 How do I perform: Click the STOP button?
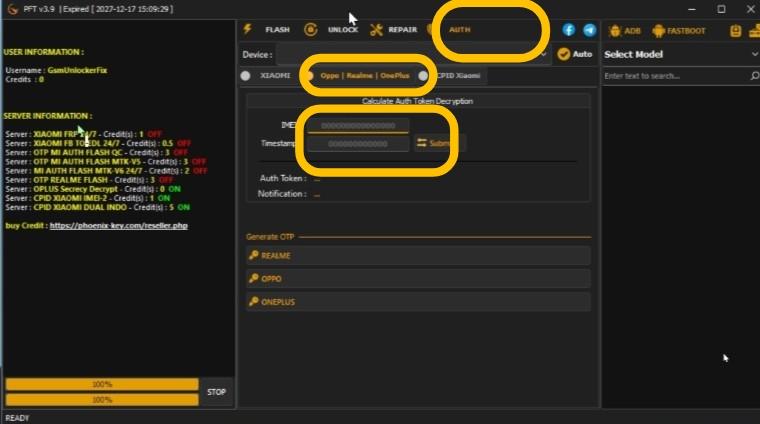tap(216, 392)
